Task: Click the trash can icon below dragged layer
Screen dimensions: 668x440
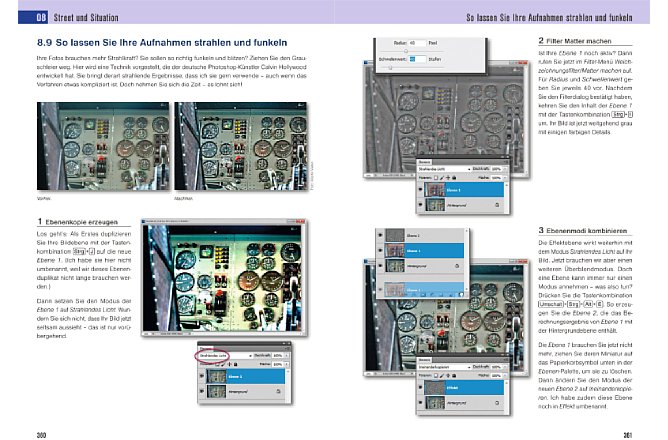Action: 462,295
